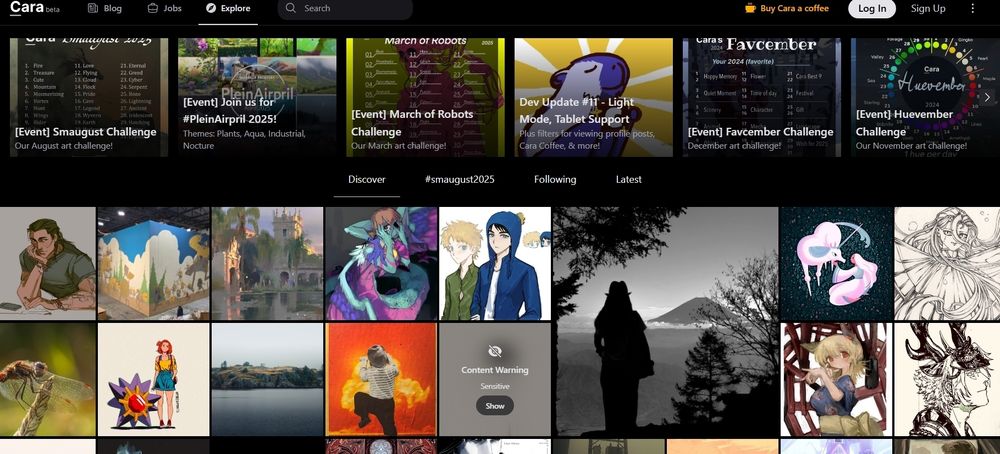The width and height of the screenshot is (1000, 454).
Task: Open the sepia line-art woman sketch
Action: (947, 263)
